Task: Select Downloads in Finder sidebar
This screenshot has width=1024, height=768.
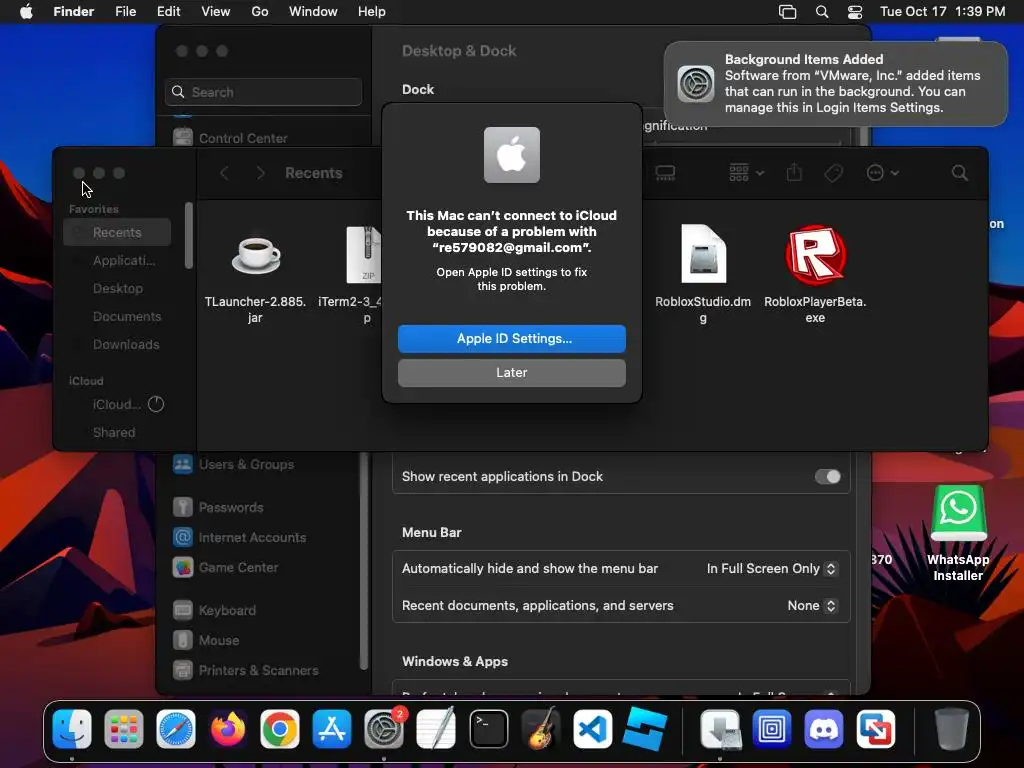Action: click(x=117, y=345)
